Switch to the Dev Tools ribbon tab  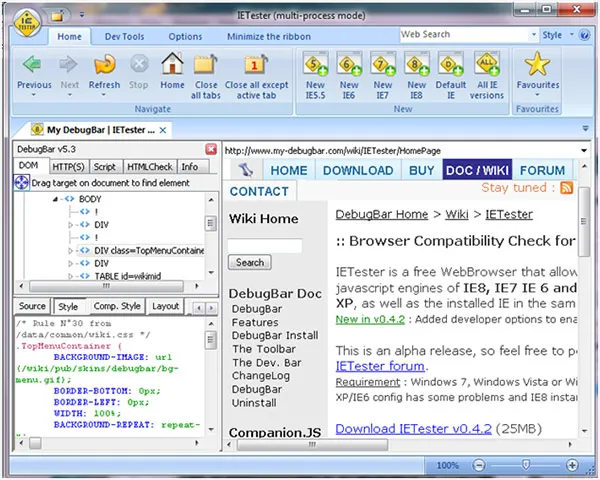click(x=124, y=37)
